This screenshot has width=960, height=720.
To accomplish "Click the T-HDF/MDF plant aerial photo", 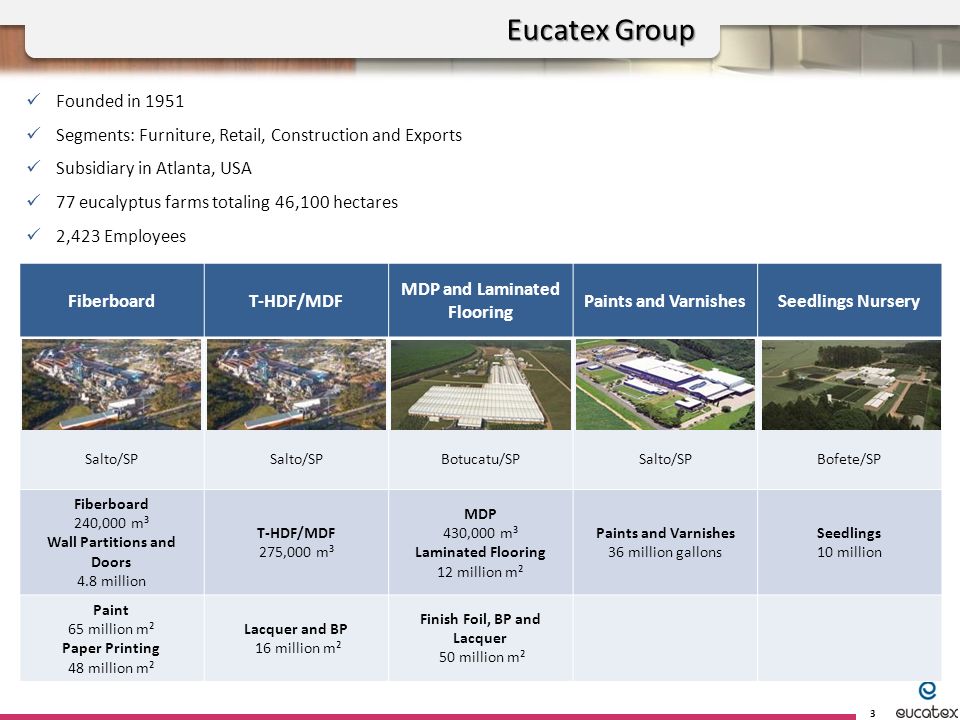I will (x=296, y=384).
